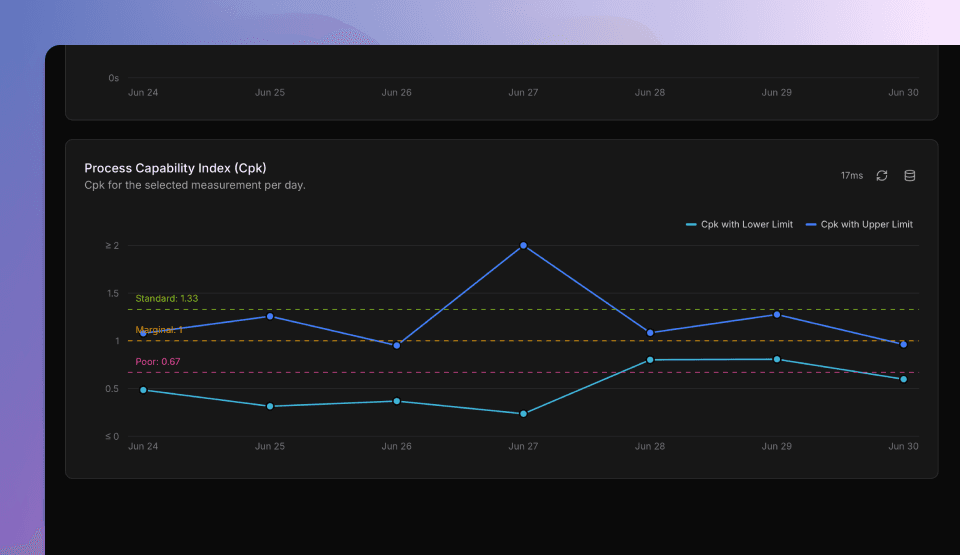Click the Upper Limit data point on Jun 25
The width and height of the screenshot is (960, 555).
pos(270,316)
